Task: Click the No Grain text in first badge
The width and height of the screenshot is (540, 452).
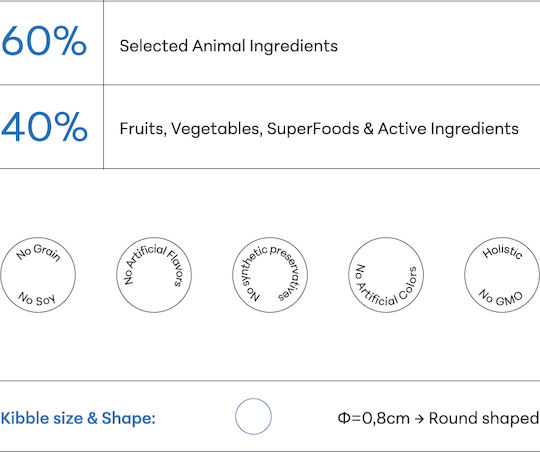Action: pyautogui.click(x=38, y=252)
